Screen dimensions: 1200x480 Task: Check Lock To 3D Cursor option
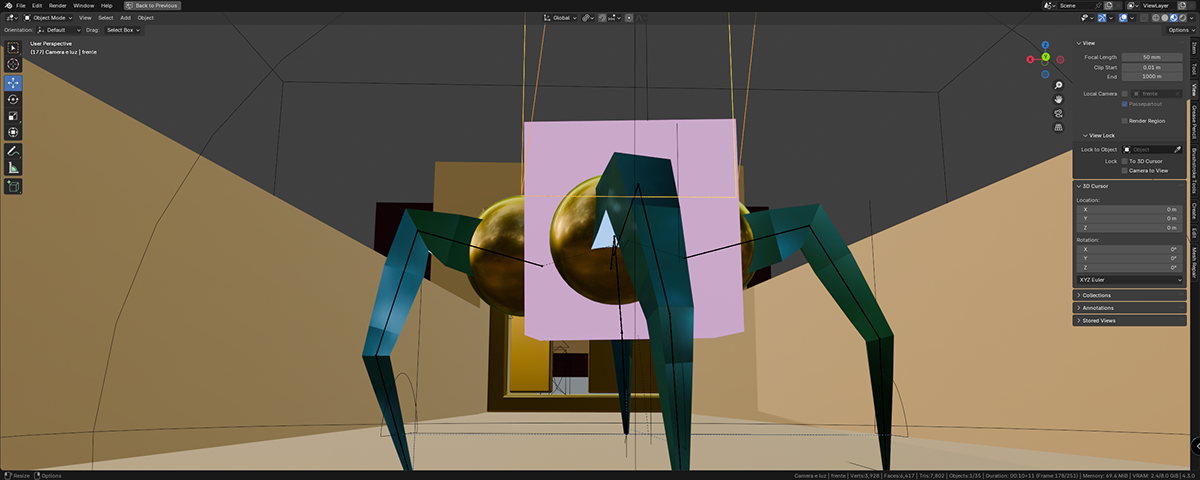pos(1124,161)
